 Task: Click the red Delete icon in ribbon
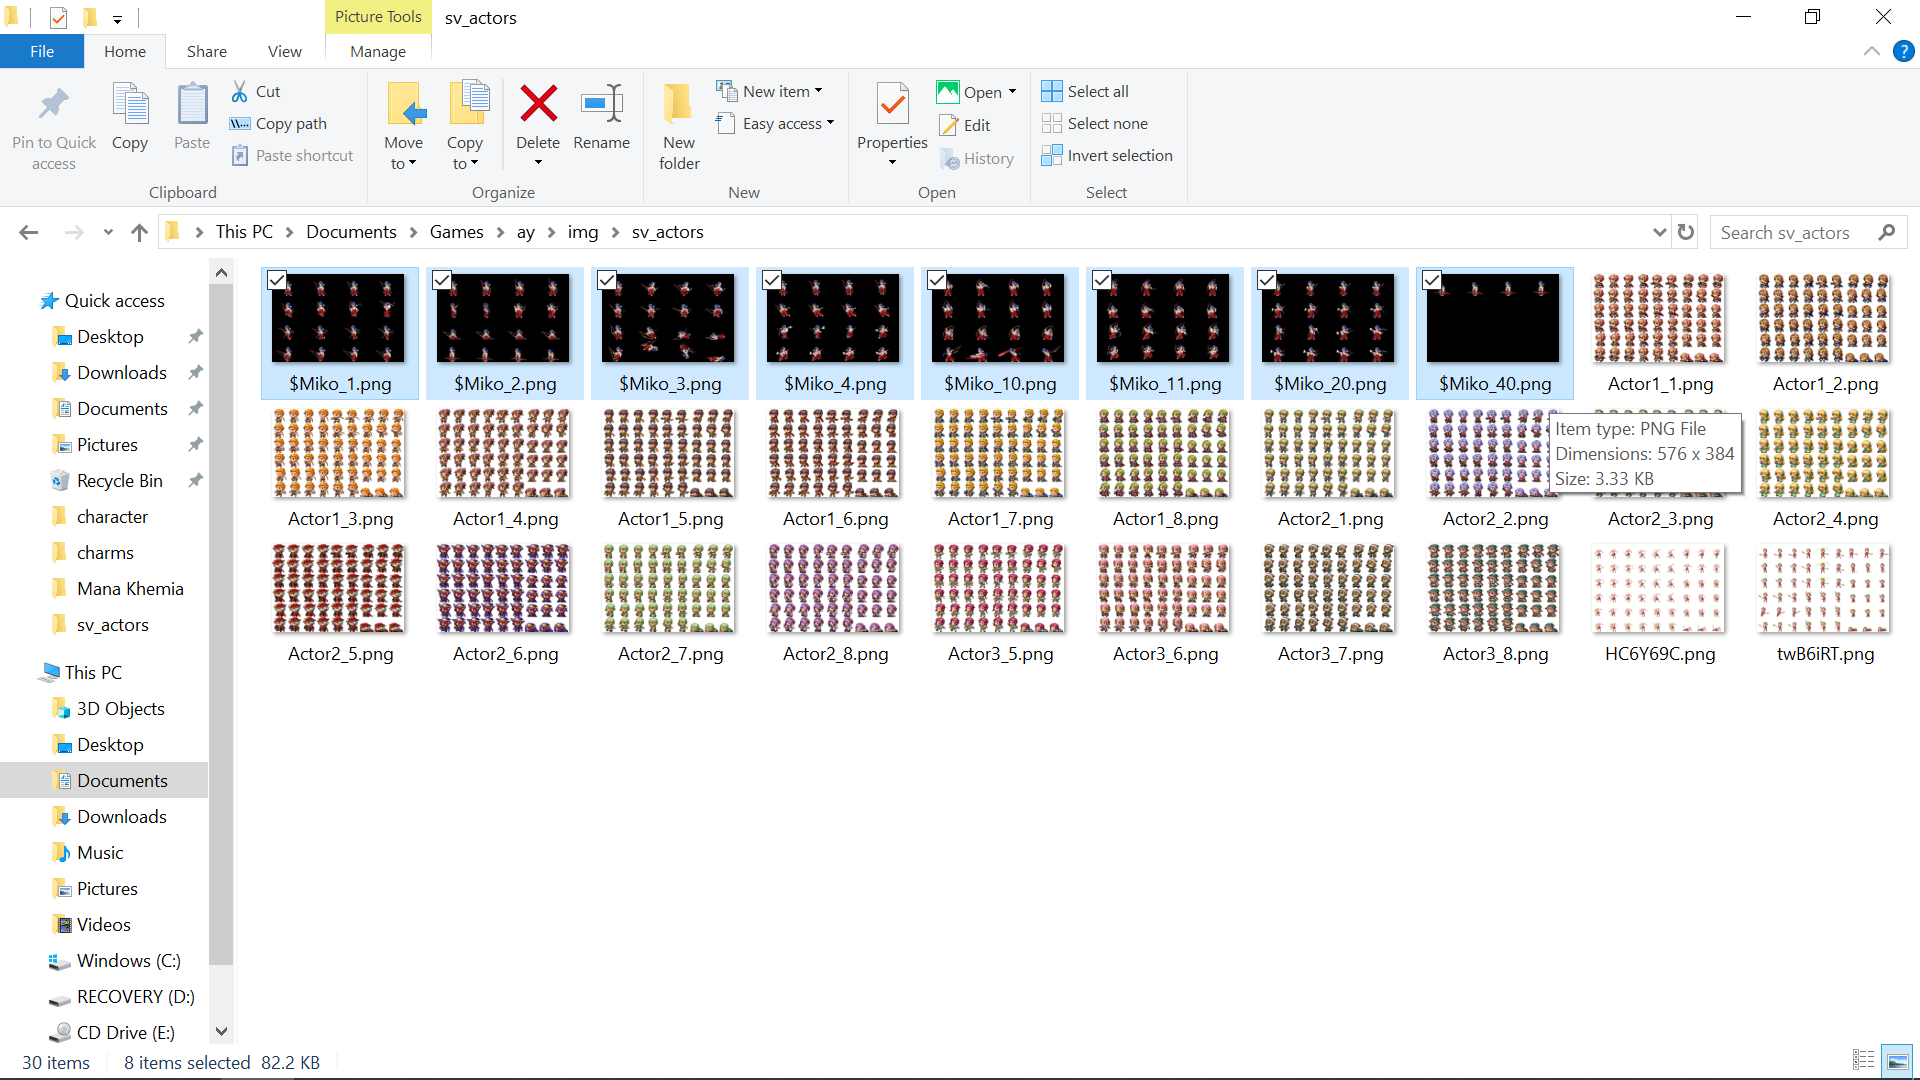point(538,104)
